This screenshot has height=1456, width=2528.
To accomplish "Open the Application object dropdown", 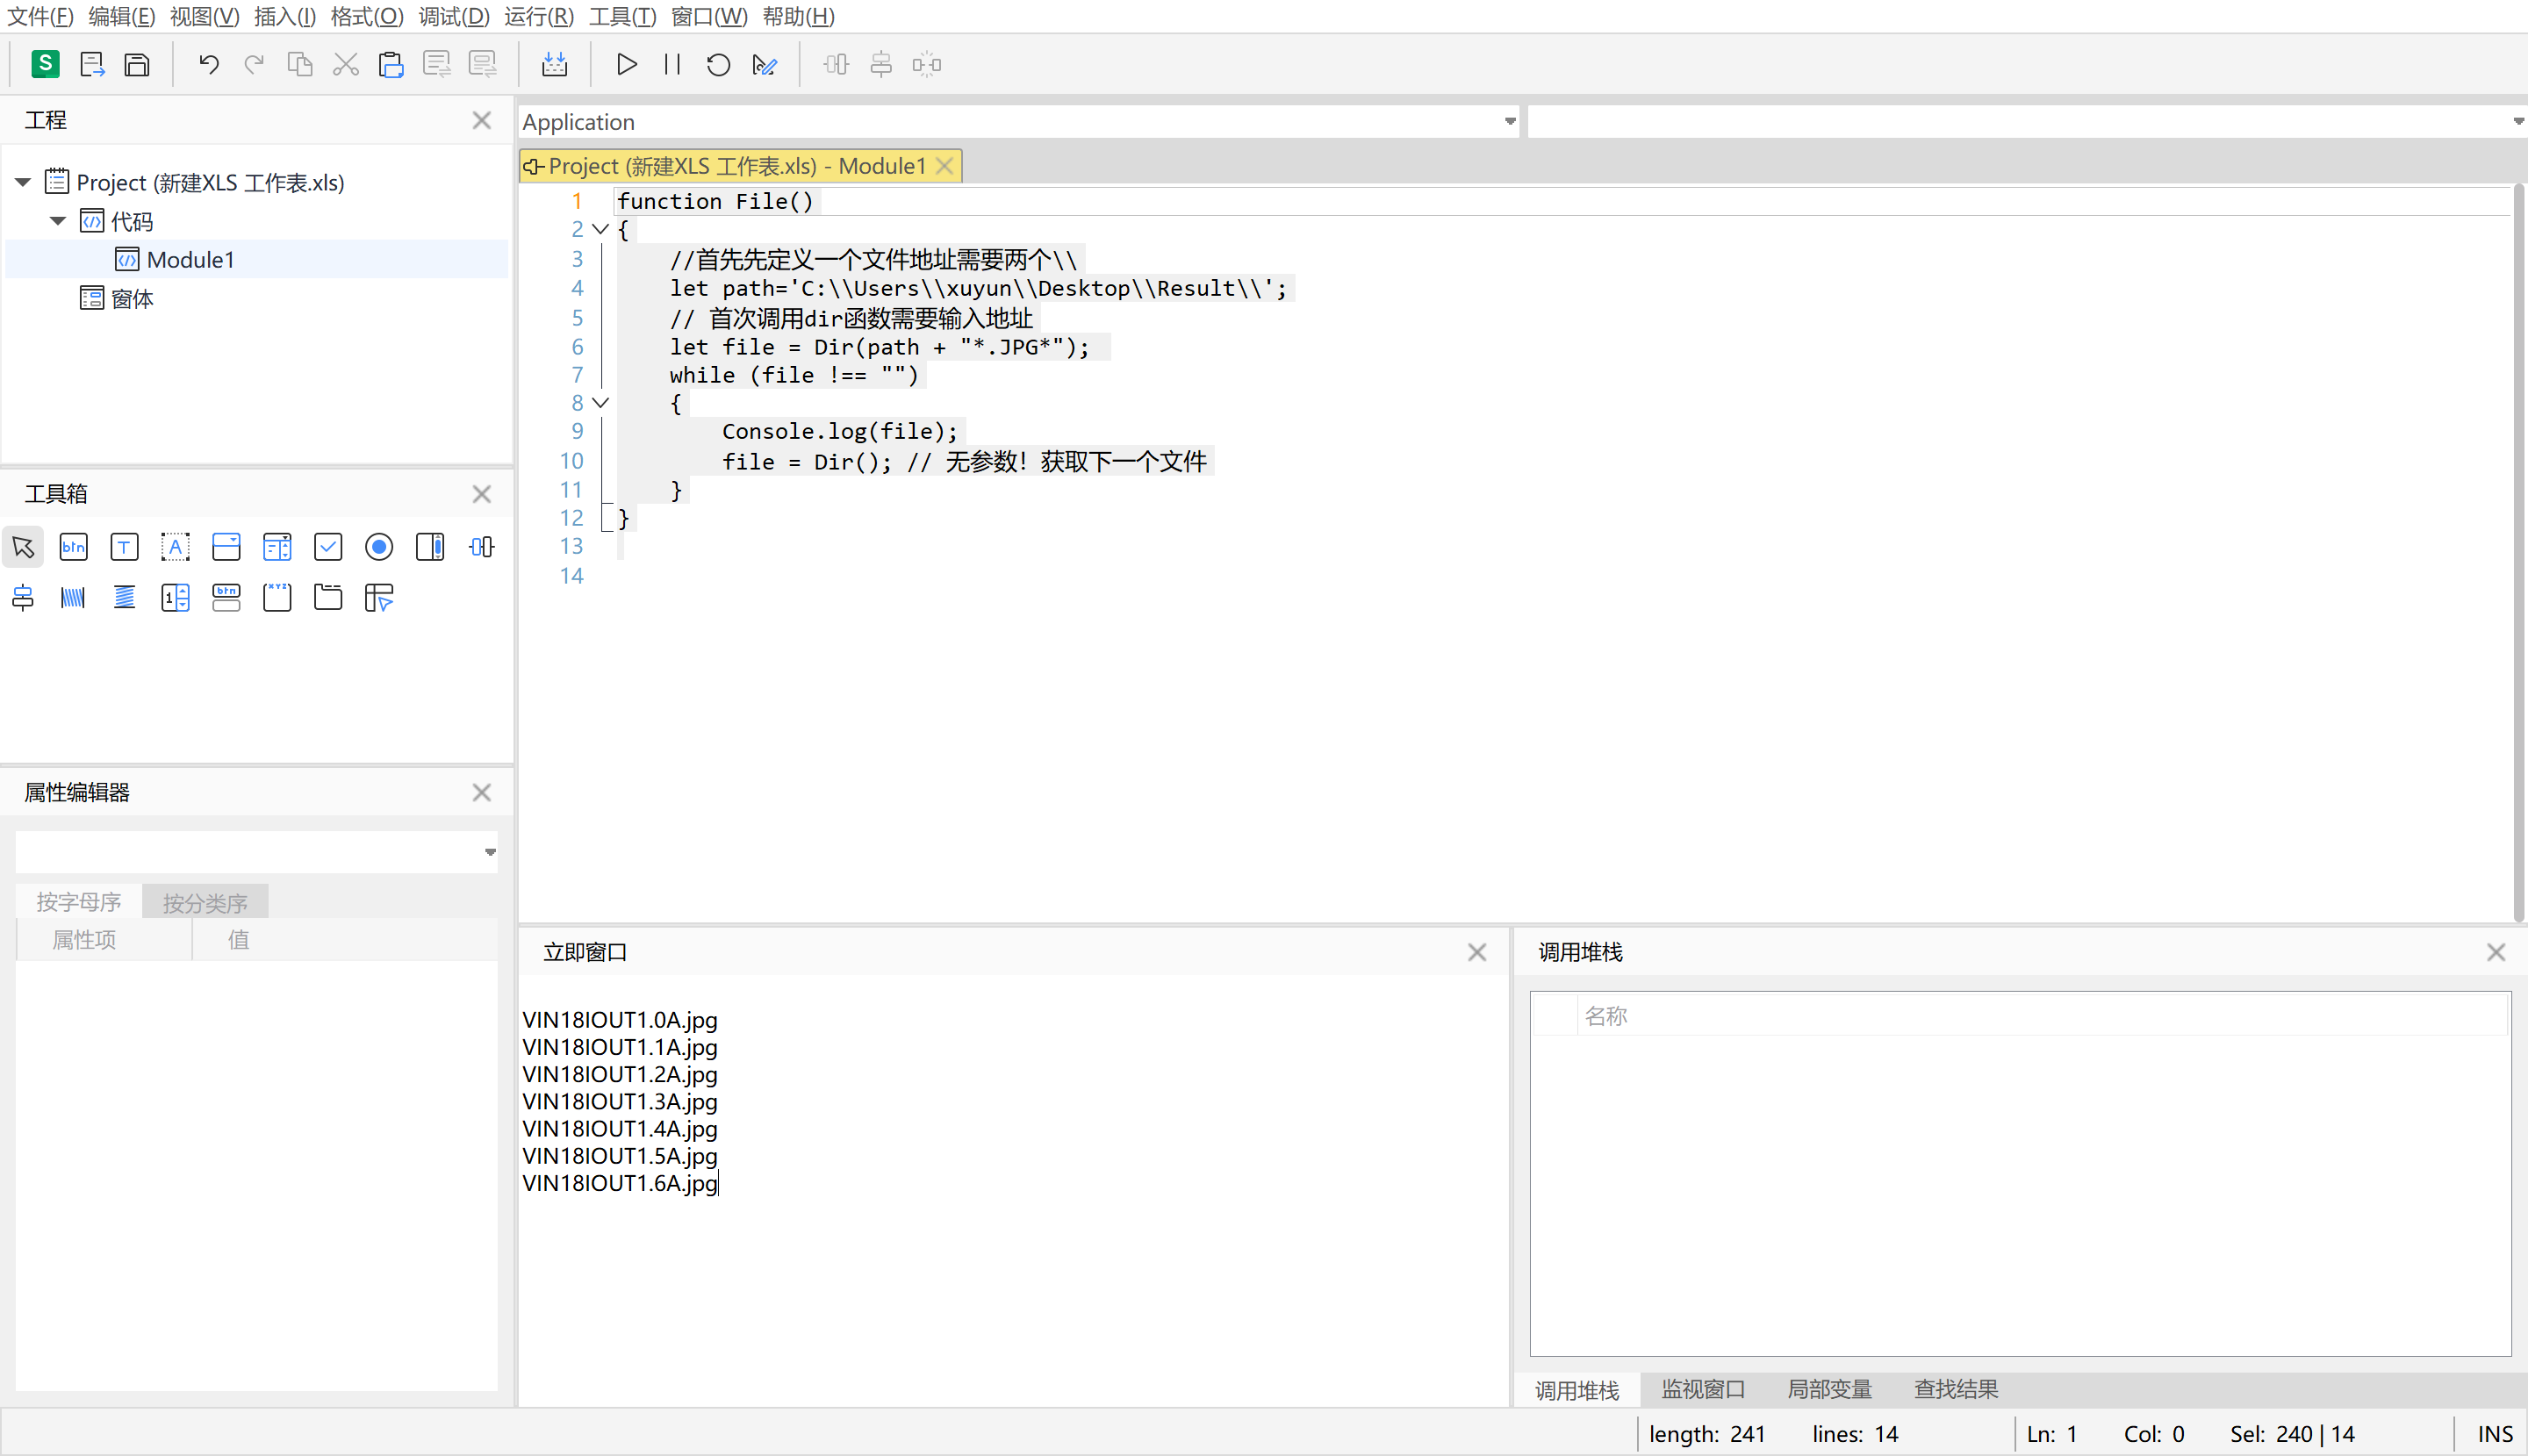I will [x=1509, y=122].
